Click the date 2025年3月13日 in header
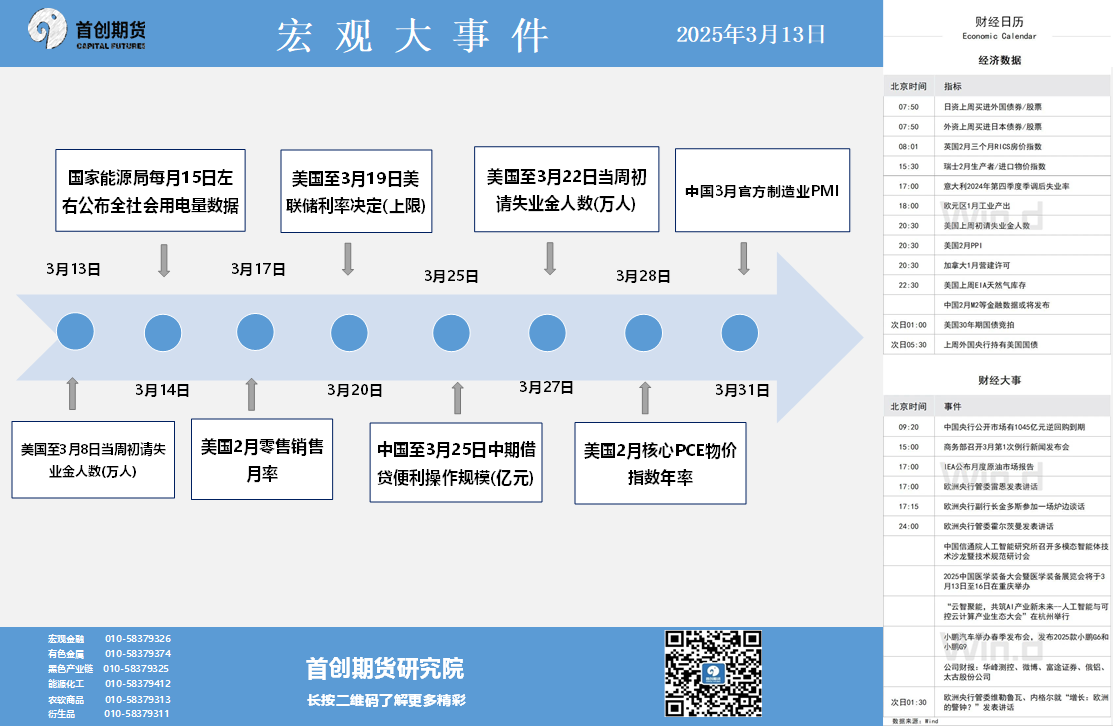This screenshot has width=1113, height=727. point(750,34)
